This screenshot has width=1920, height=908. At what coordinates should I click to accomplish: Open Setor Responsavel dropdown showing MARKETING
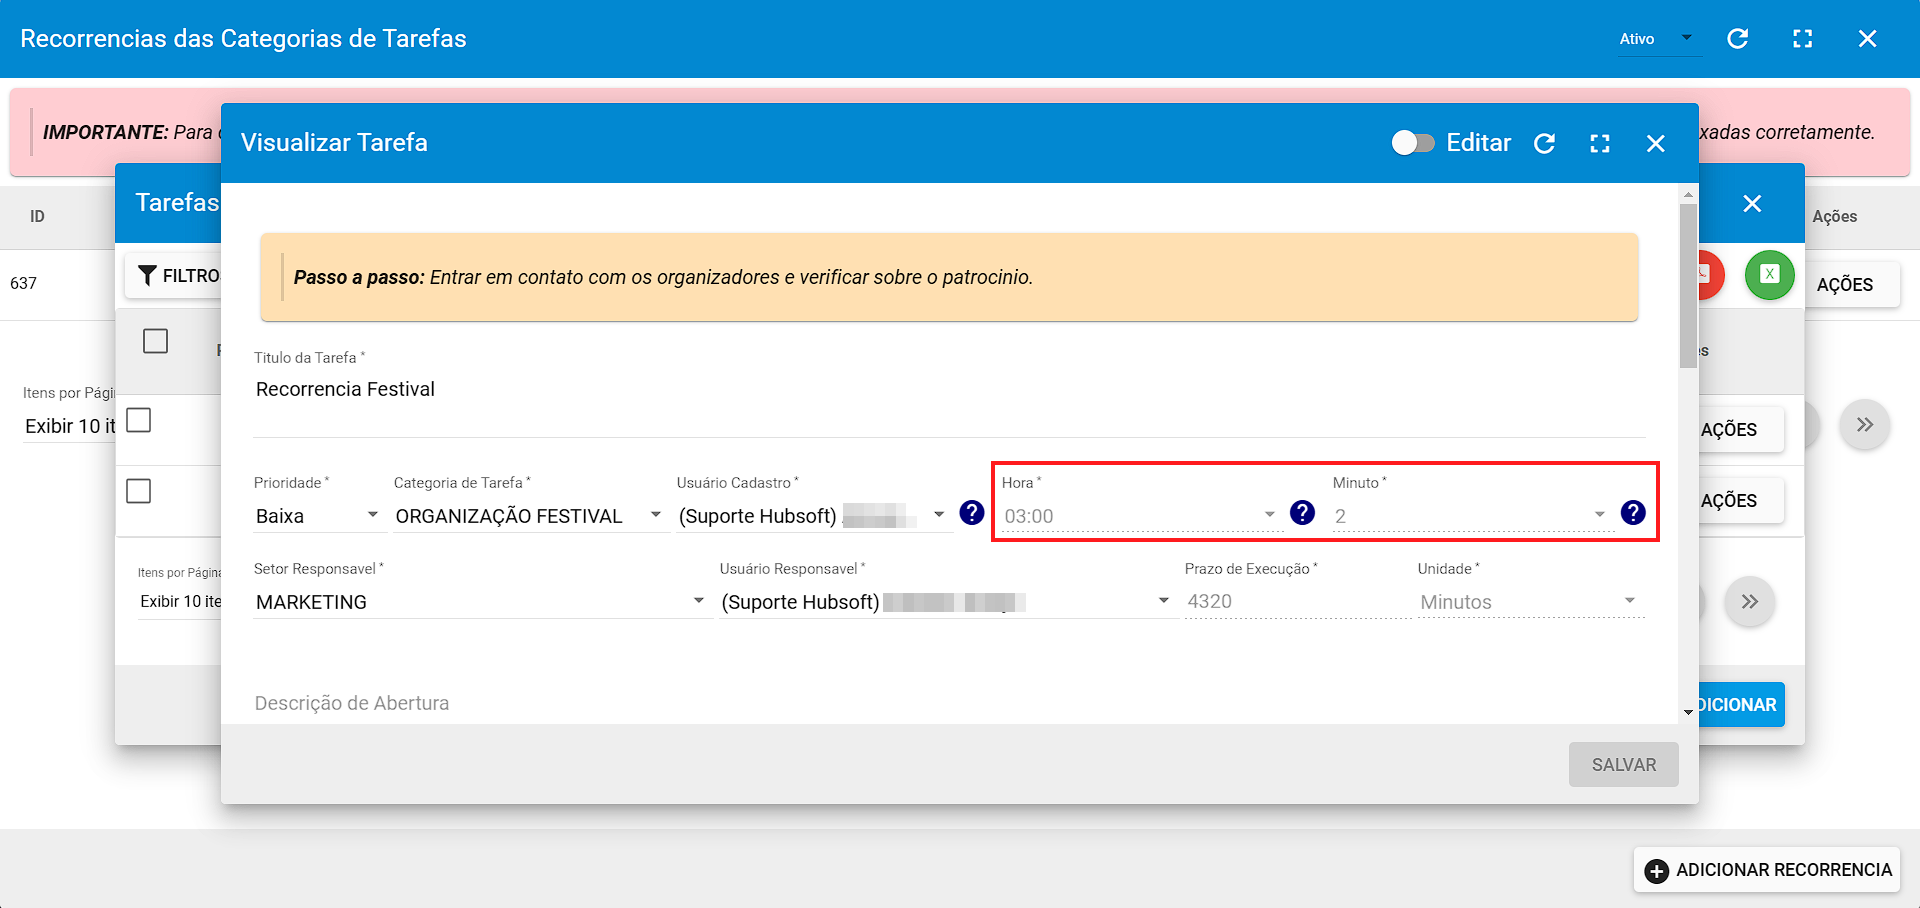[x=482, y=602]
